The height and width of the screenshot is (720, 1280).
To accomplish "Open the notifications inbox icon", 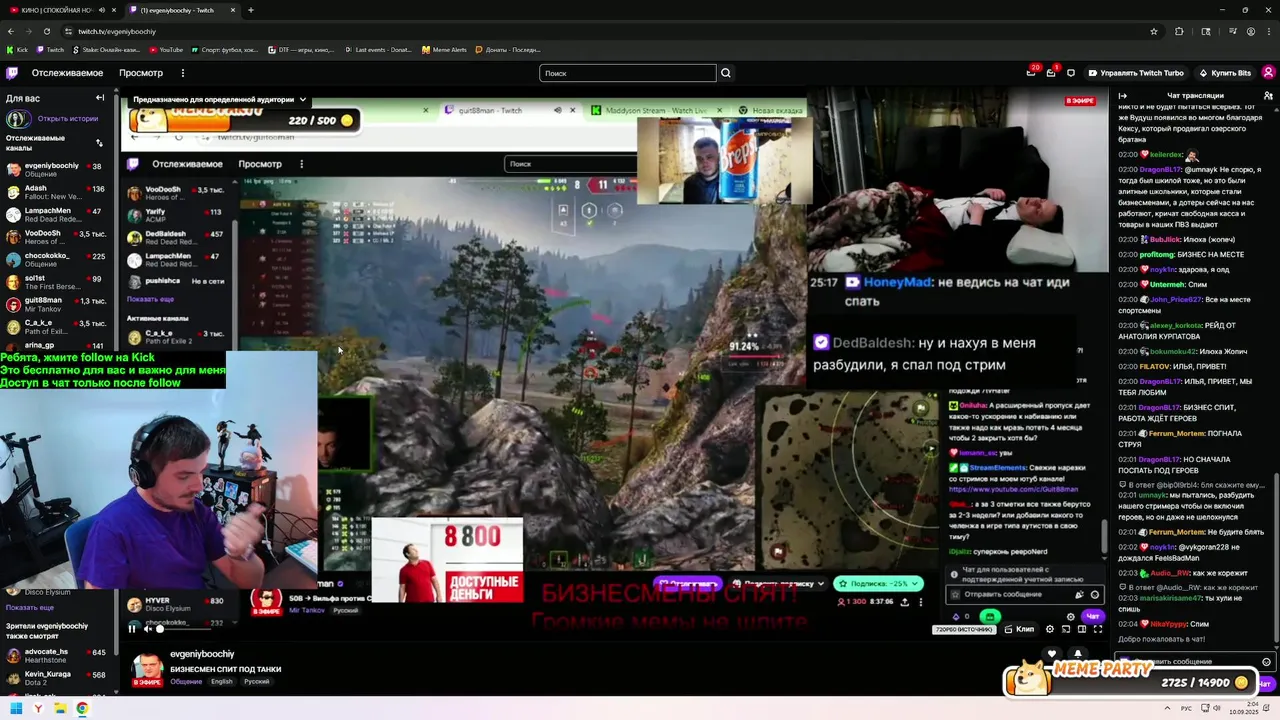I will coord(1051,73).
